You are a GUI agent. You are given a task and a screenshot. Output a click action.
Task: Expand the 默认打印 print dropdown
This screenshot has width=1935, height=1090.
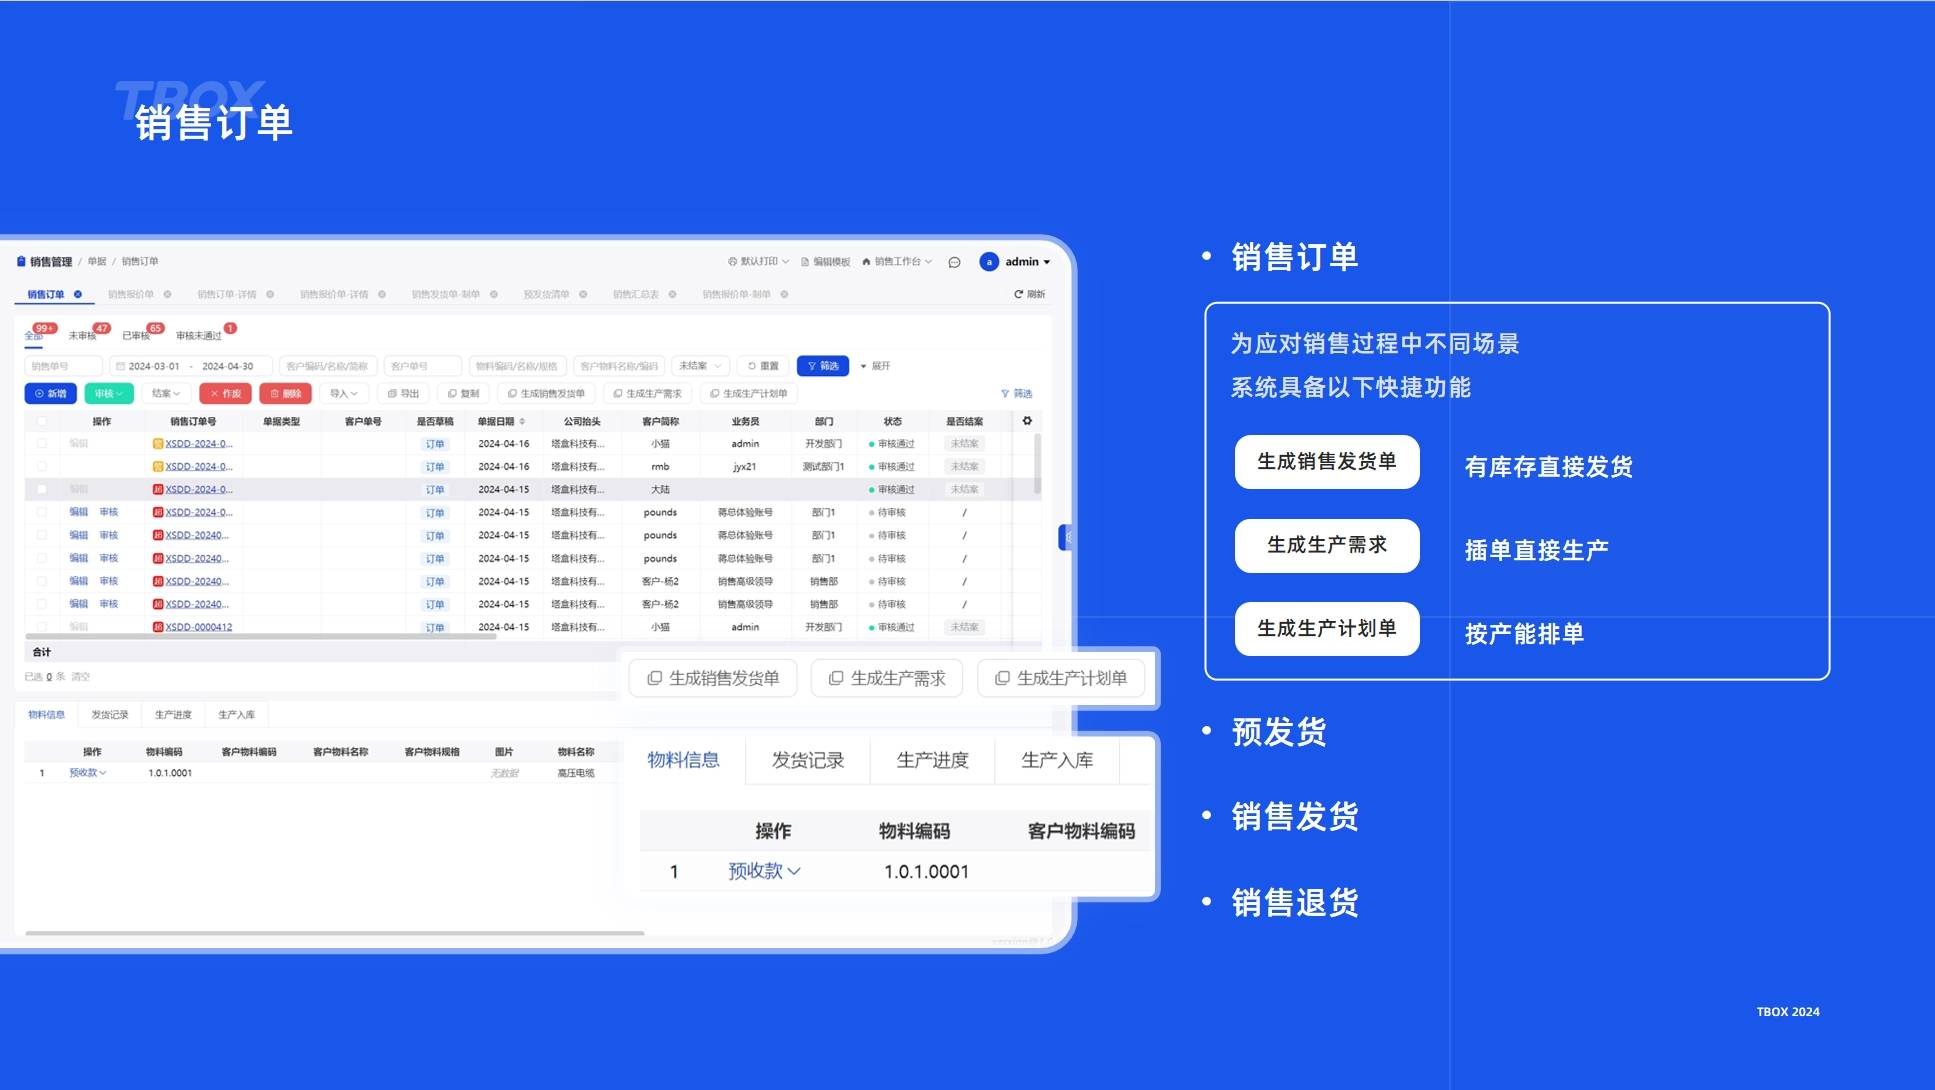758,262
